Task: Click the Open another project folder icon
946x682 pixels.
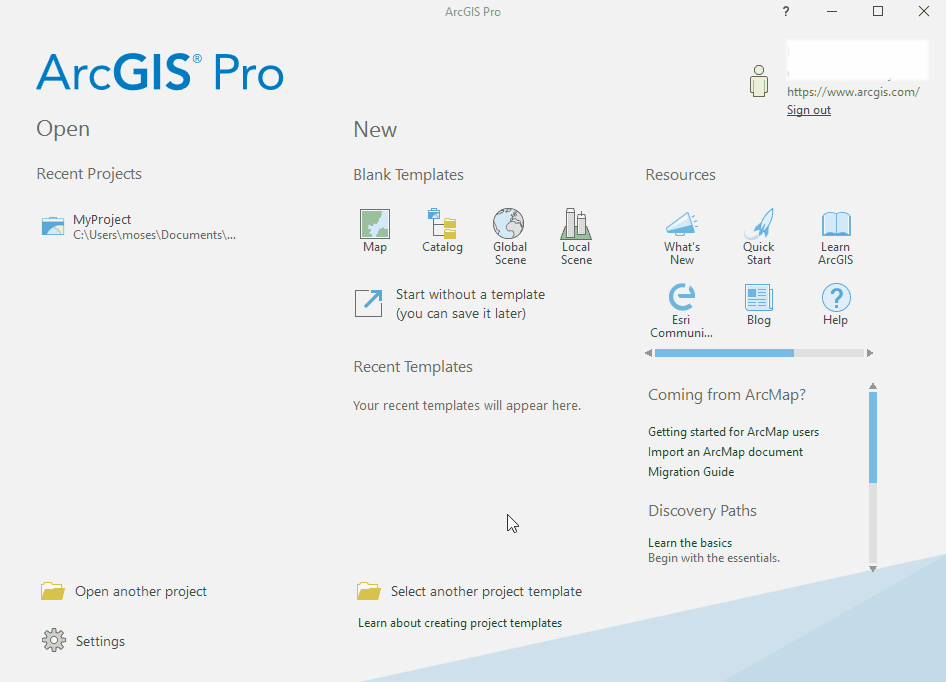Action: pos(52,591)
